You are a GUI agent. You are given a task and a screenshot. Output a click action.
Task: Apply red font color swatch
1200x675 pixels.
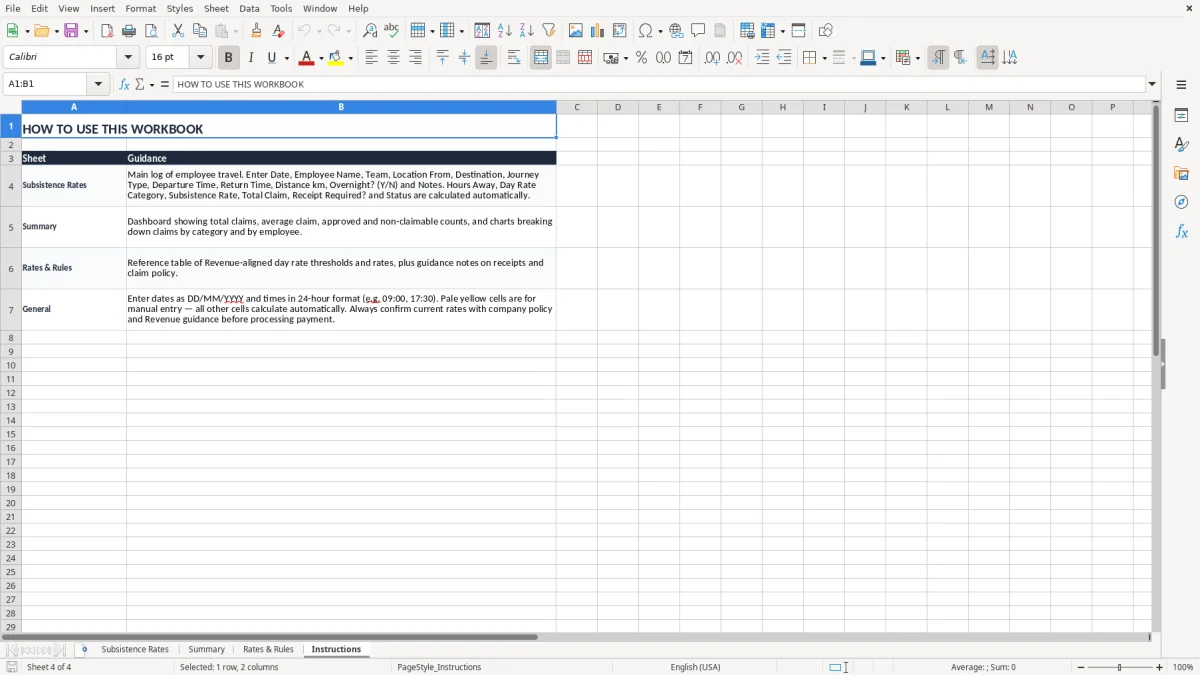307,58
